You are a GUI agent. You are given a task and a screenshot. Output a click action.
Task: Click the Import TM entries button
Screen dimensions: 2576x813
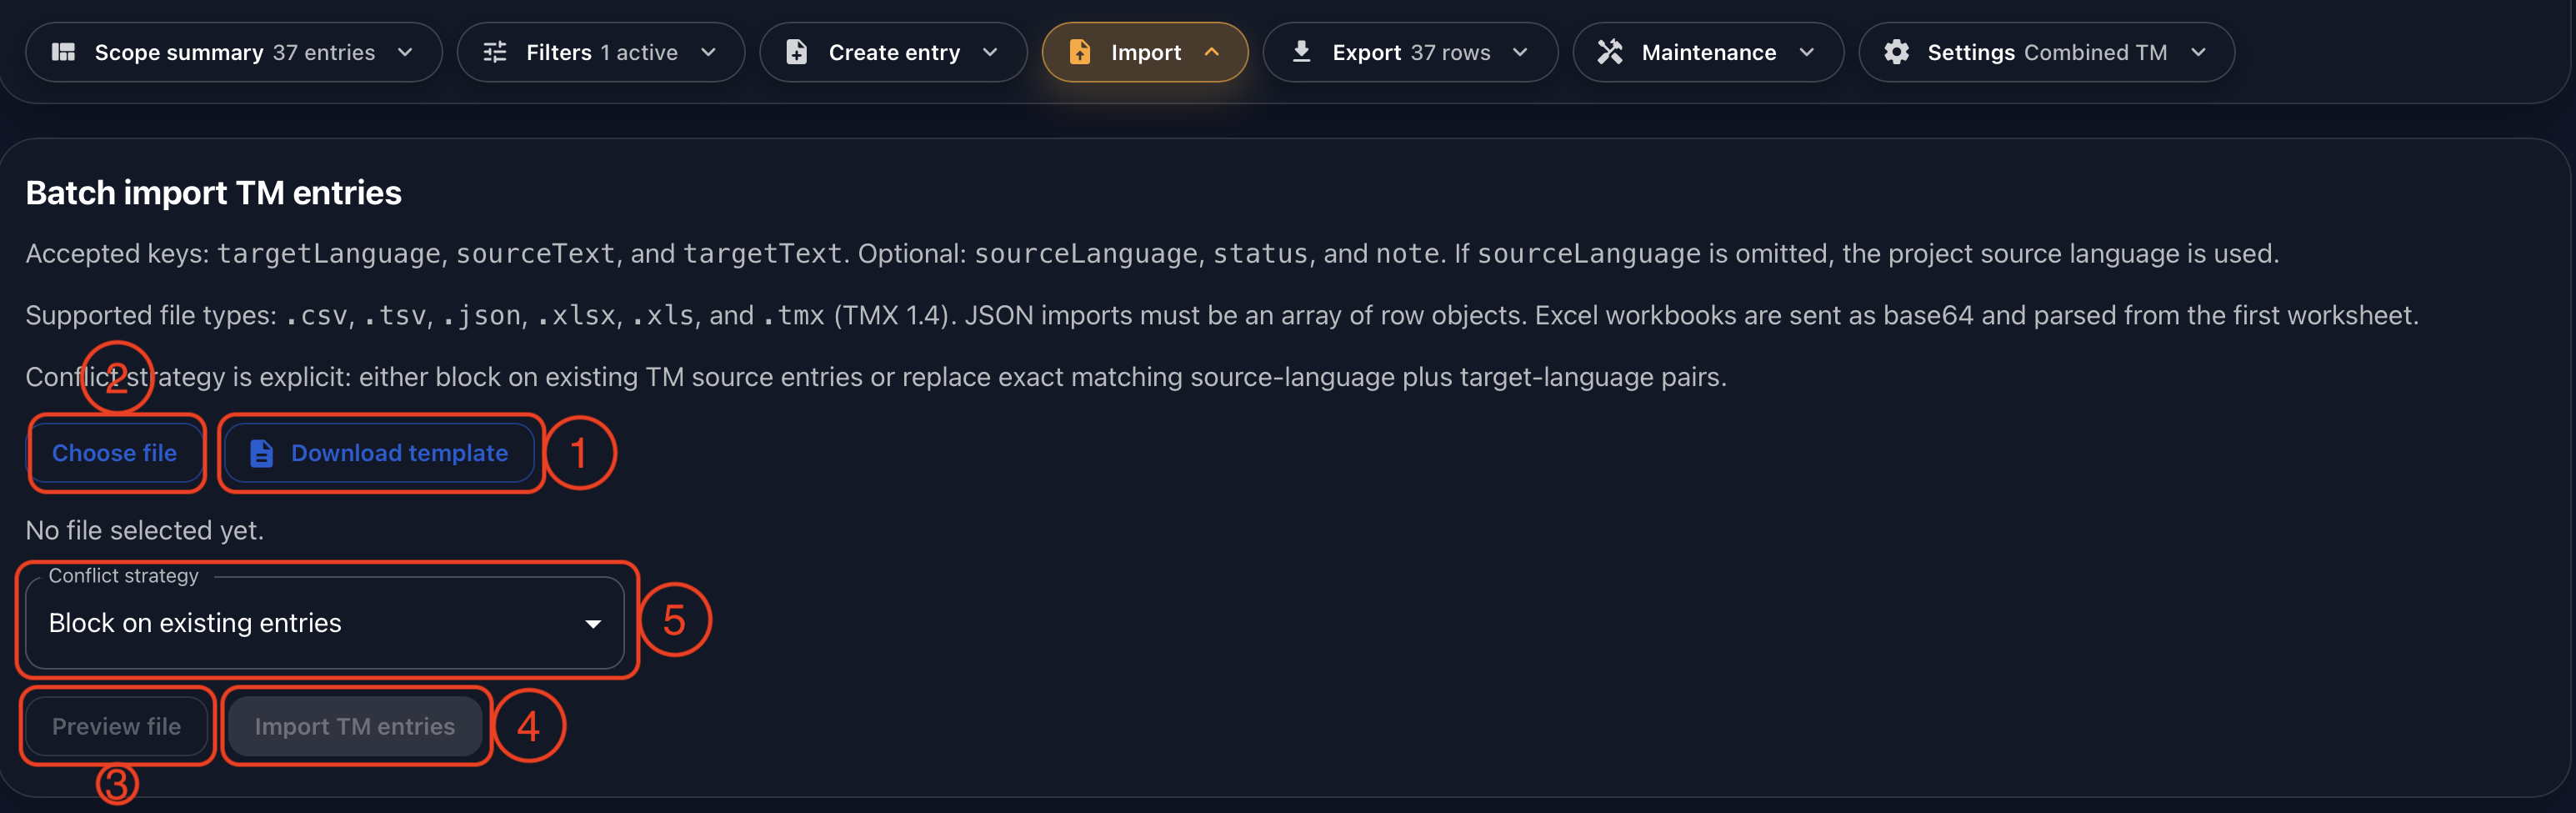pyautogui.click(x=354, y=726)
